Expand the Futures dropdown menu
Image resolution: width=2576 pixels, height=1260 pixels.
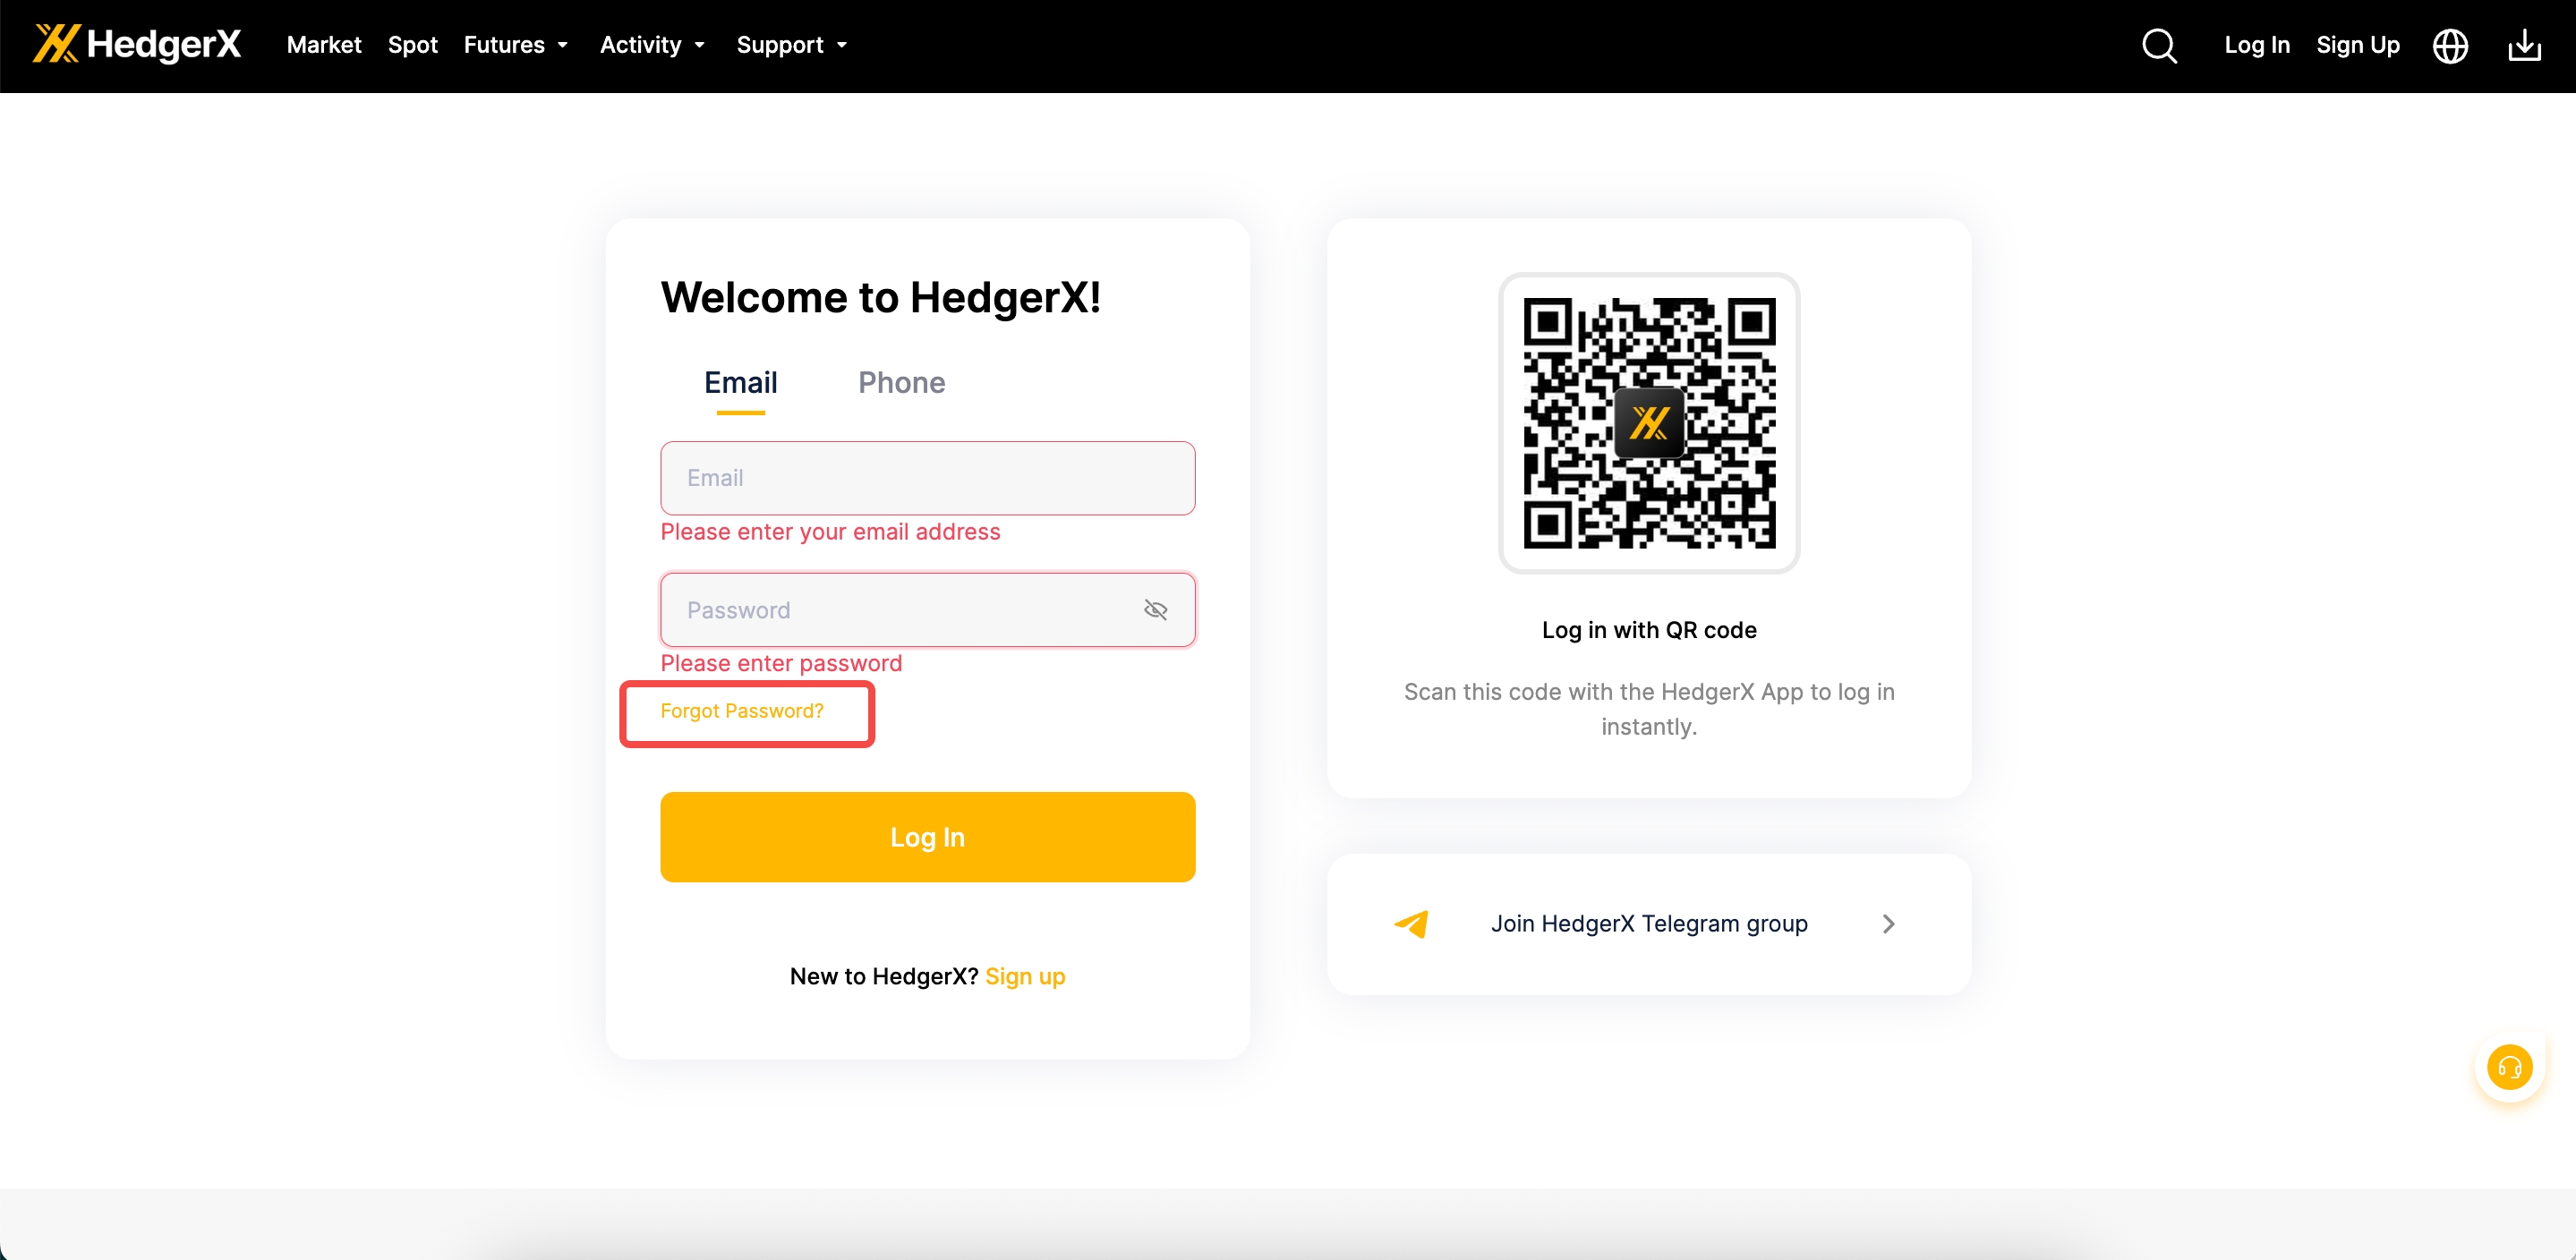(x=515, y=45)
